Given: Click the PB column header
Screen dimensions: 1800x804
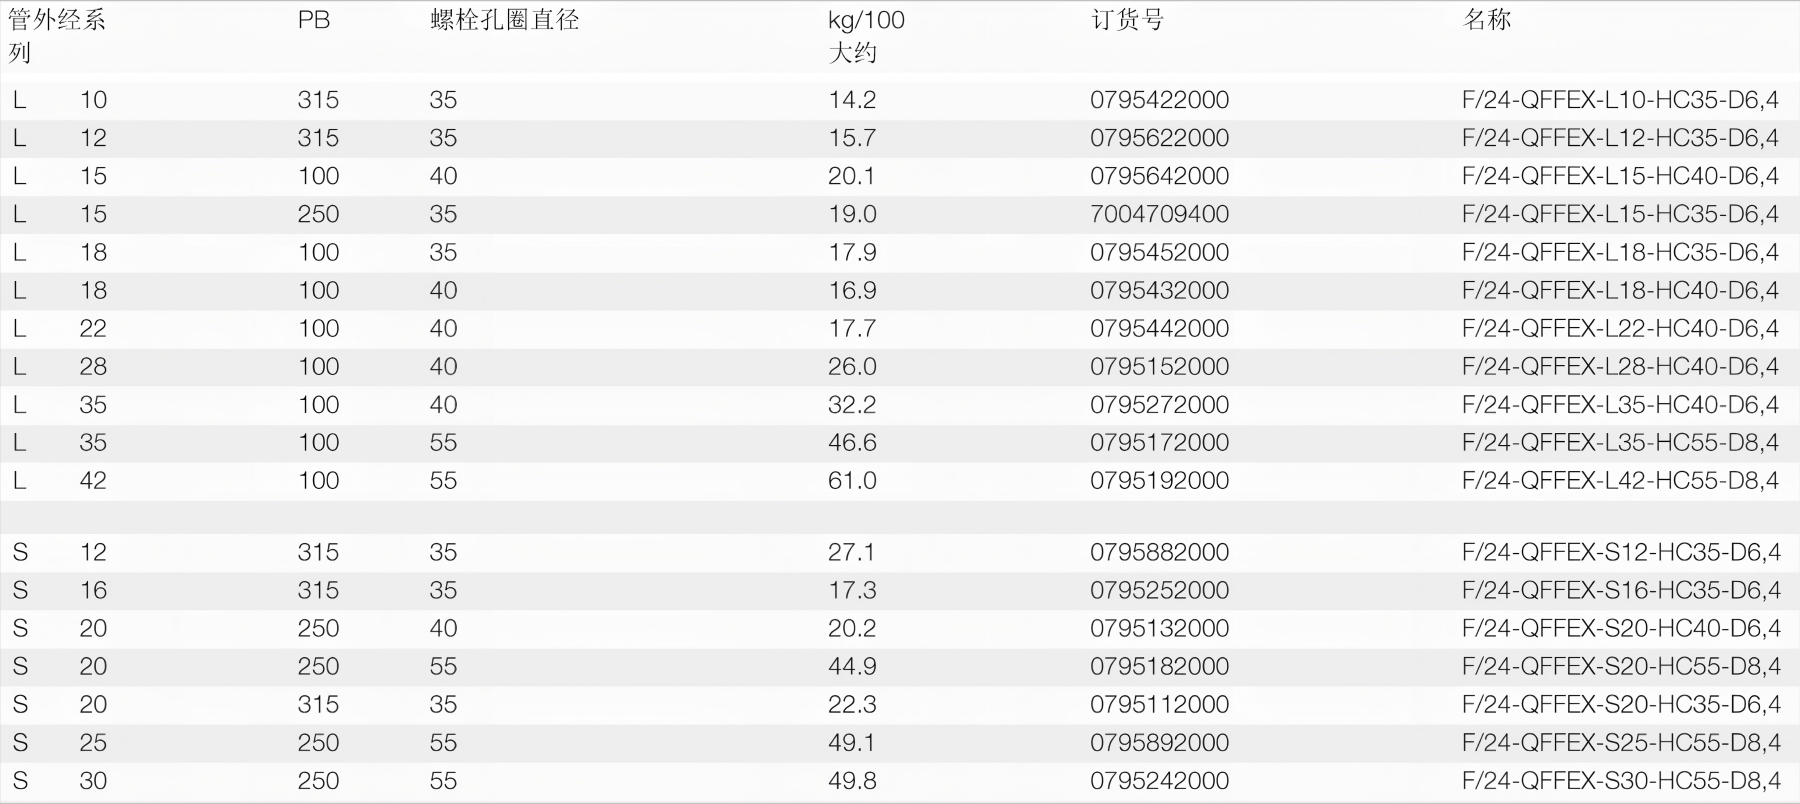Looking at the screenshot, I should click(314, 20).
